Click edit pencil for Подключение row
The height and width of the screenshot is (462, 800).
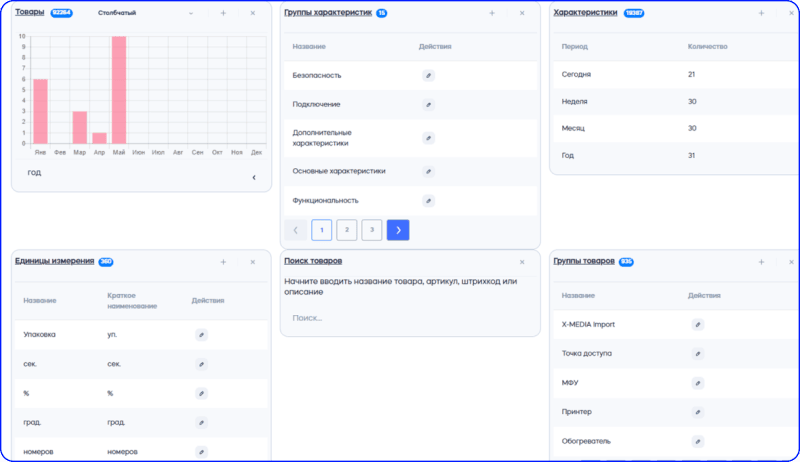(429, 104)
